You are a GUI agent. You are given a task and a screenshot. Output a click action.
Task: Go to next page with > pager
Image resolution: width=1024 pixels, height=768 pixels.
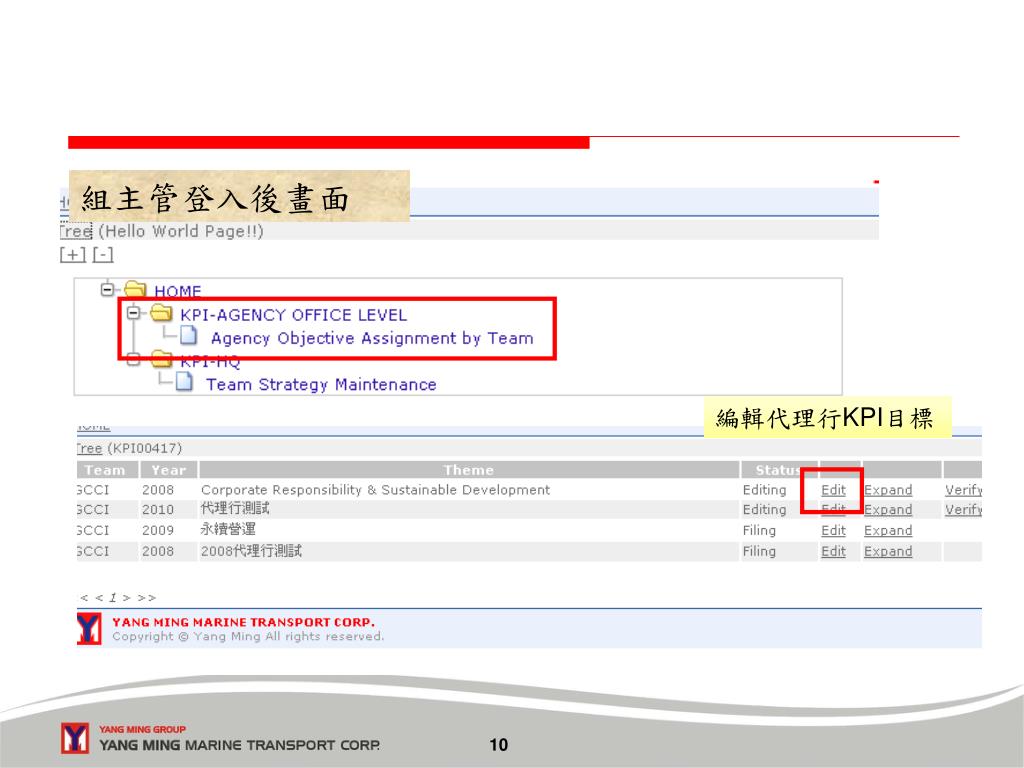[128, 597]
